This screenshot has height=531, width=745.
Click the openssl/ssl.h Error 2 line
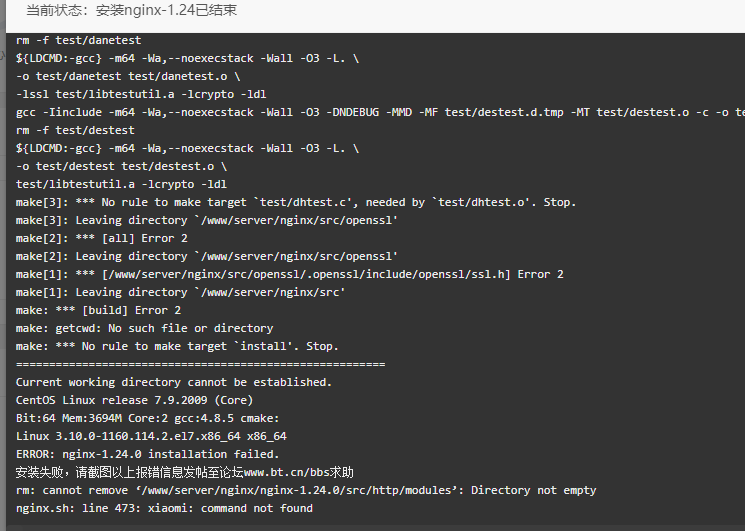(289, 275)
